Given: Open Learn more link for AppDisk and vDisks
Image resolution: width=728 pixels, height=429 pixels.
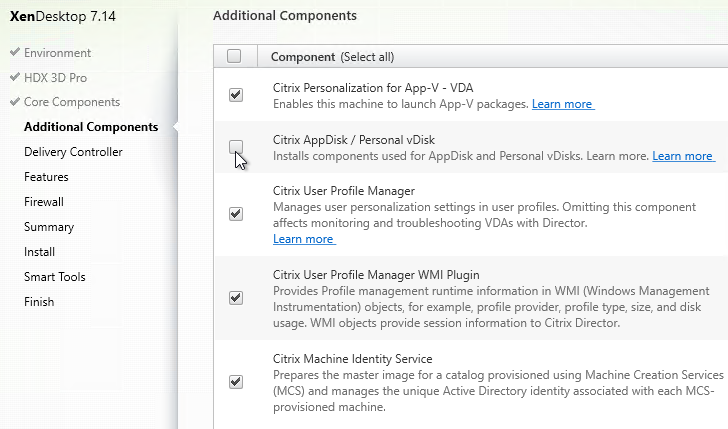Looking at the screenshot, I should 683,156.
